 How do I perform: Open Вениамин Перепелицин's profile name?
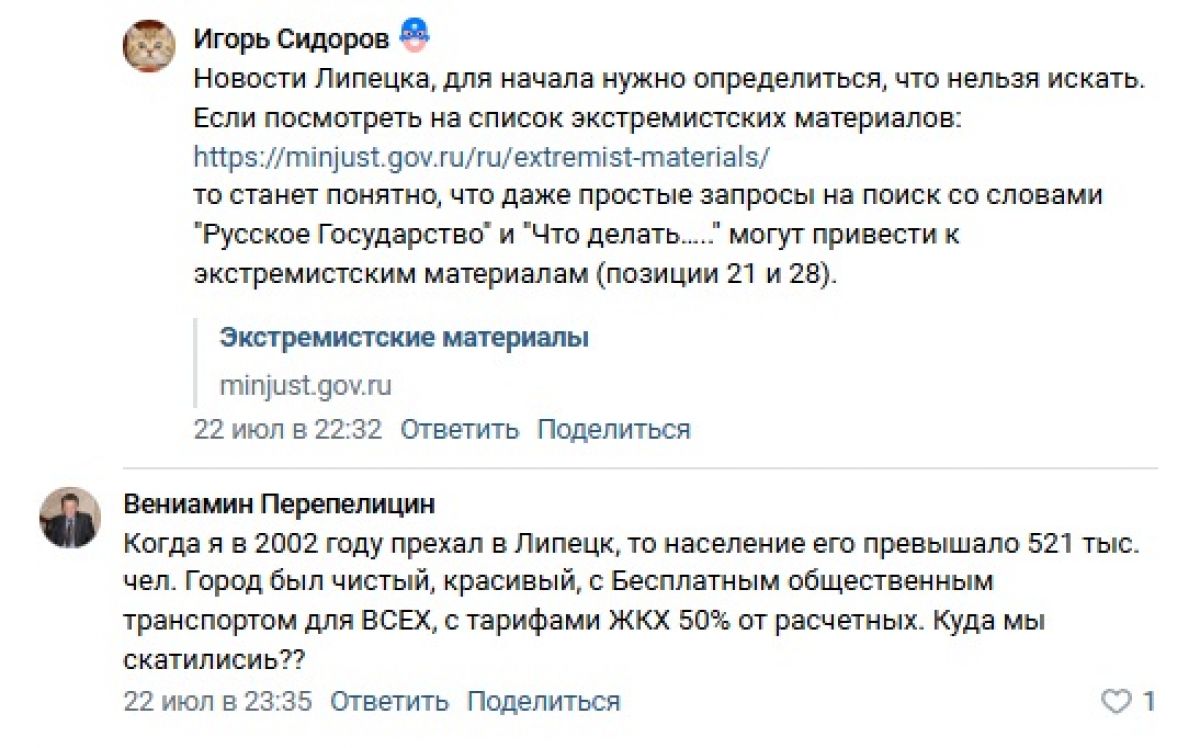(x=279, y=505)
